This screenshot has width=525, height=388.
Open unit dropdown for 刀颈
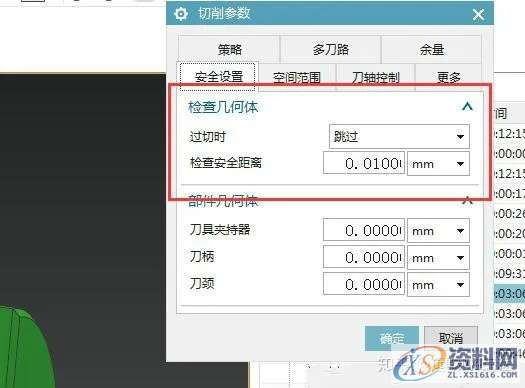[438, 285]
